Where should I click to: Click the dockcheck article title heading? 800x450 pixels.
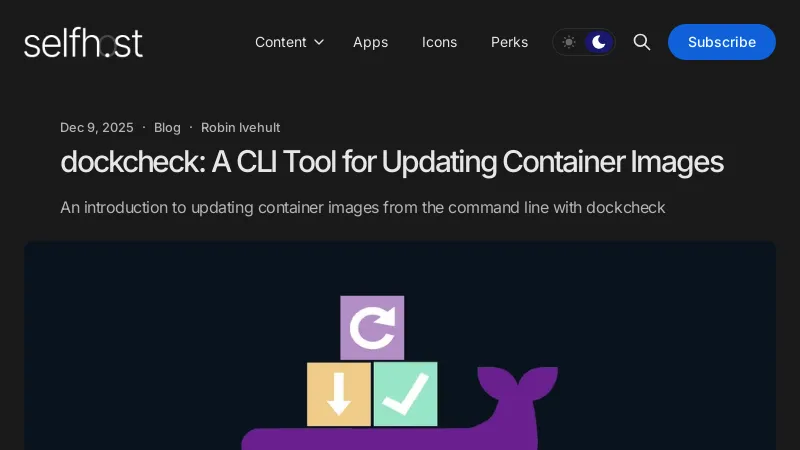click(392, 162)
